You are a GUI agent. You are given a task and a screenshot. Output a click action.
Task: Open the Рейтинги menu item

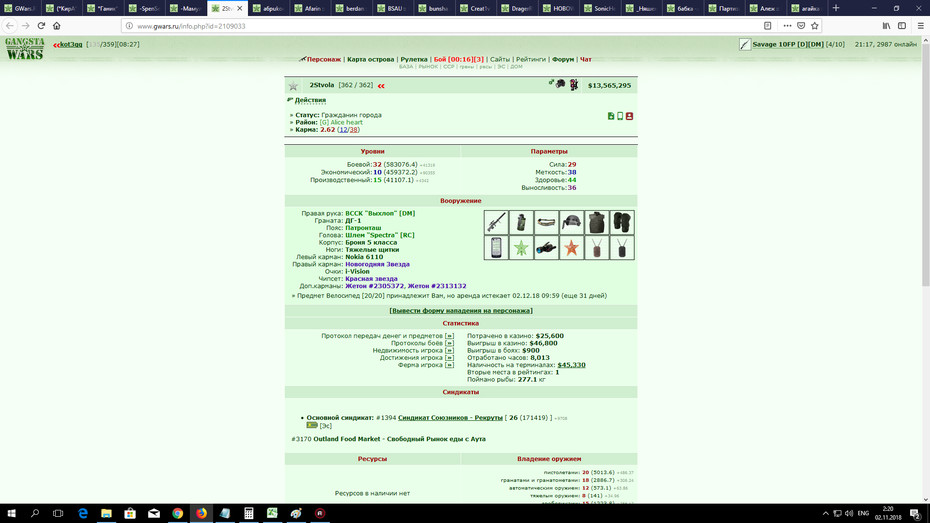530,59
